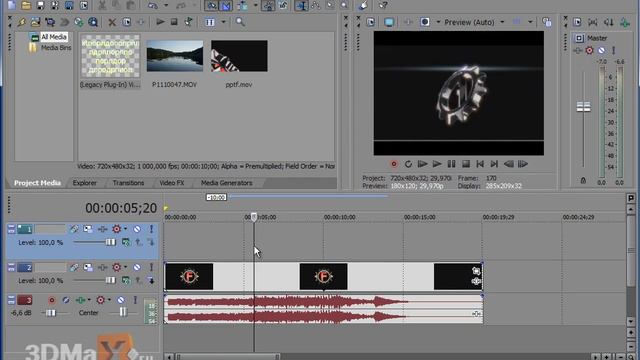Select the P1110047.MOV thumbnail
640x360 pixels.
point(175,56)
